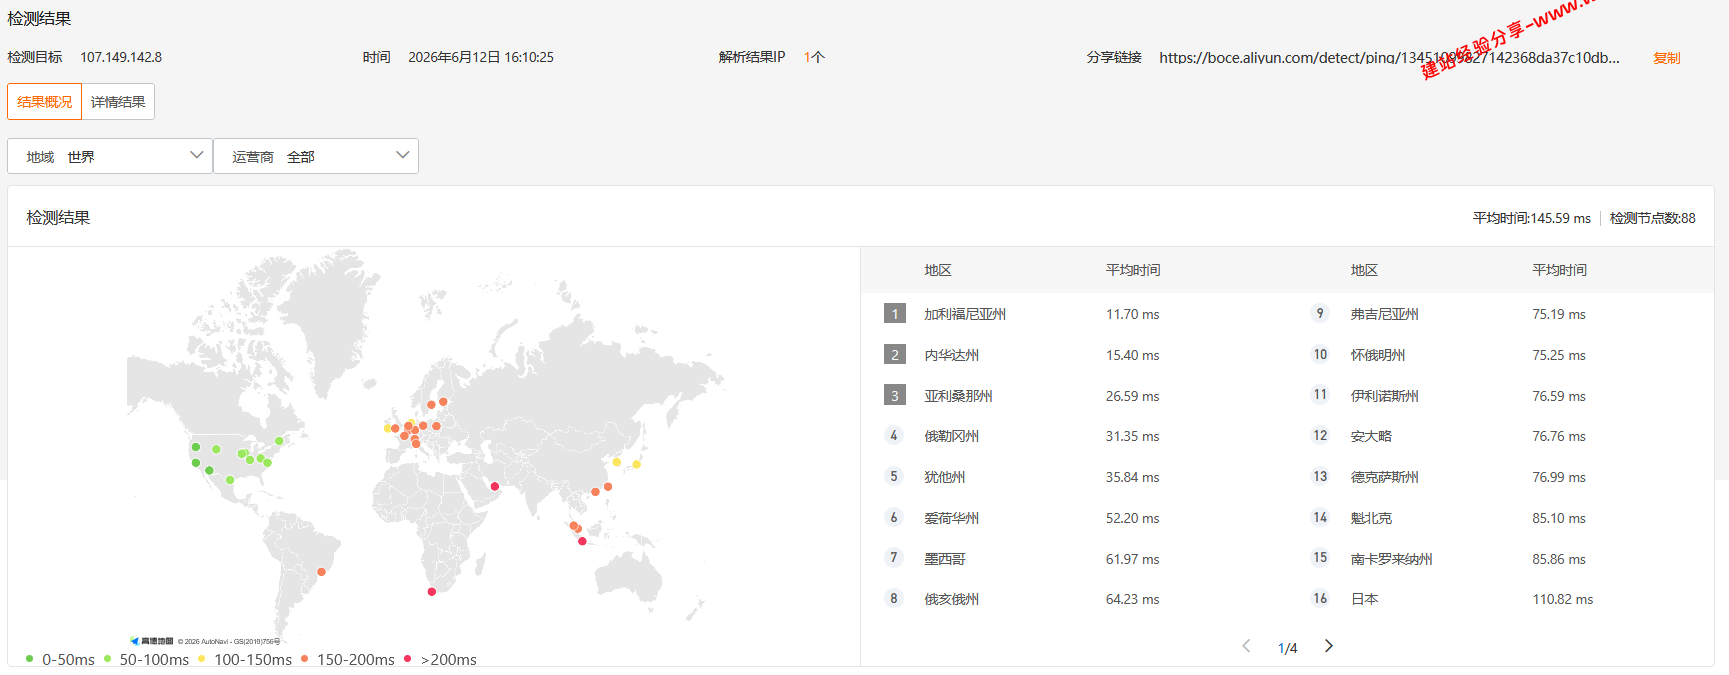Switch to the 结果概况 tab
1729x675 pixels.
pos(45,102)
